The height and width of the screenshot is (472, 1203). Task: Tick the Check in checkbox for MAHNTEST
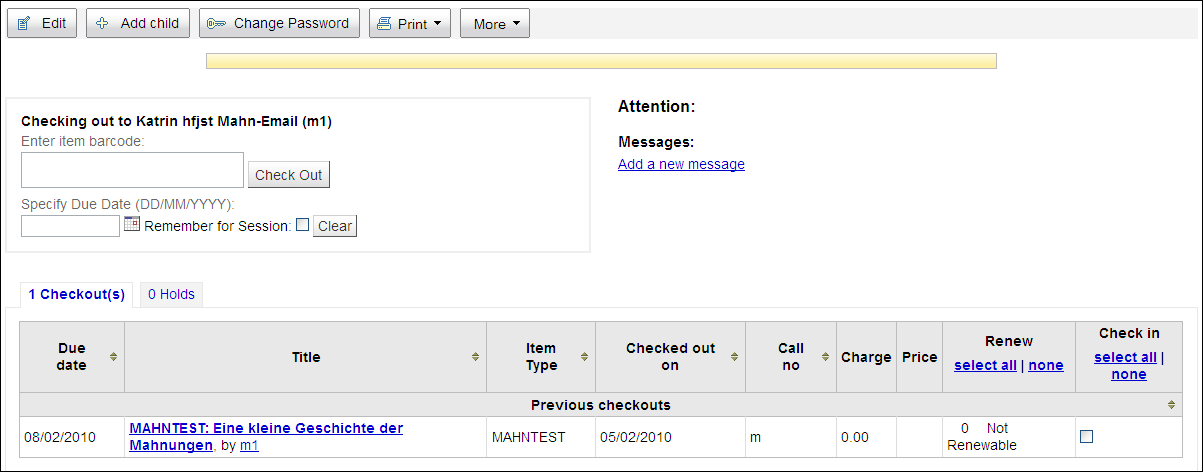point(1087,436)
